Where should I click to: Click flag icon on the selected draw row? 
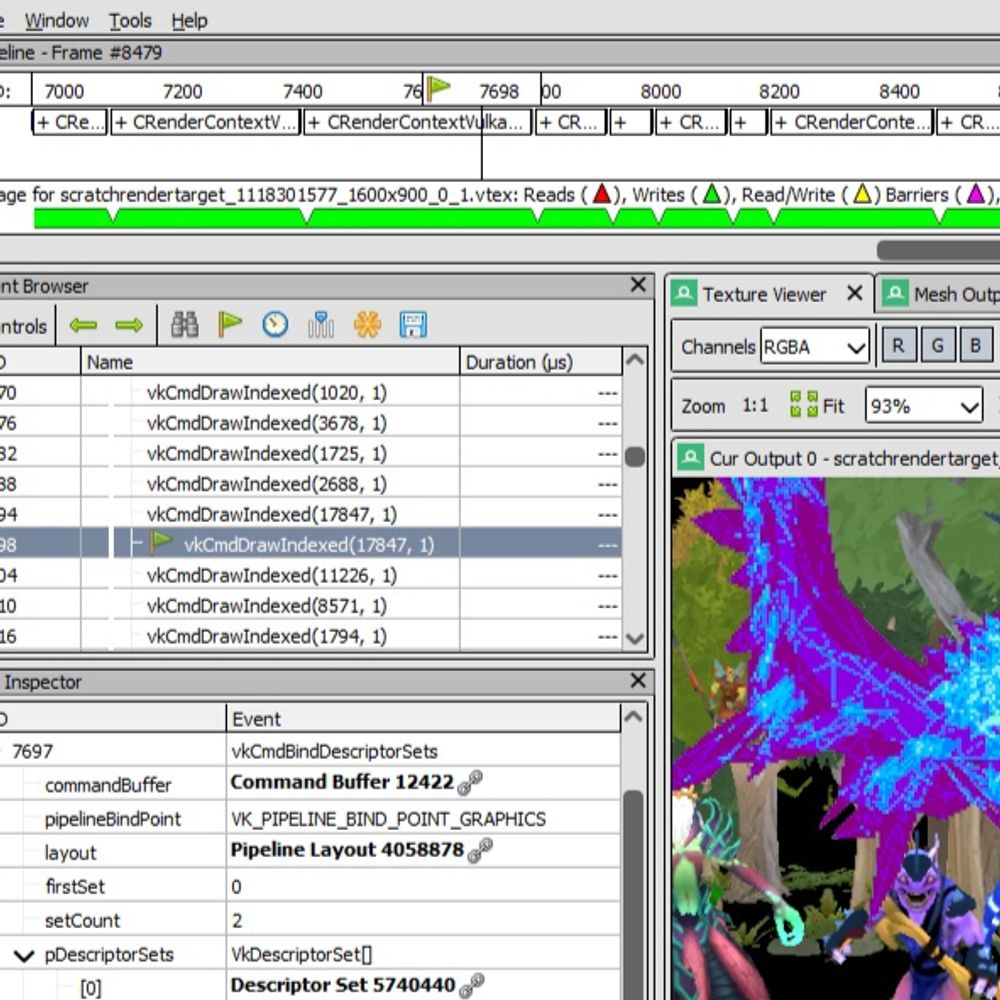[161, 544]
